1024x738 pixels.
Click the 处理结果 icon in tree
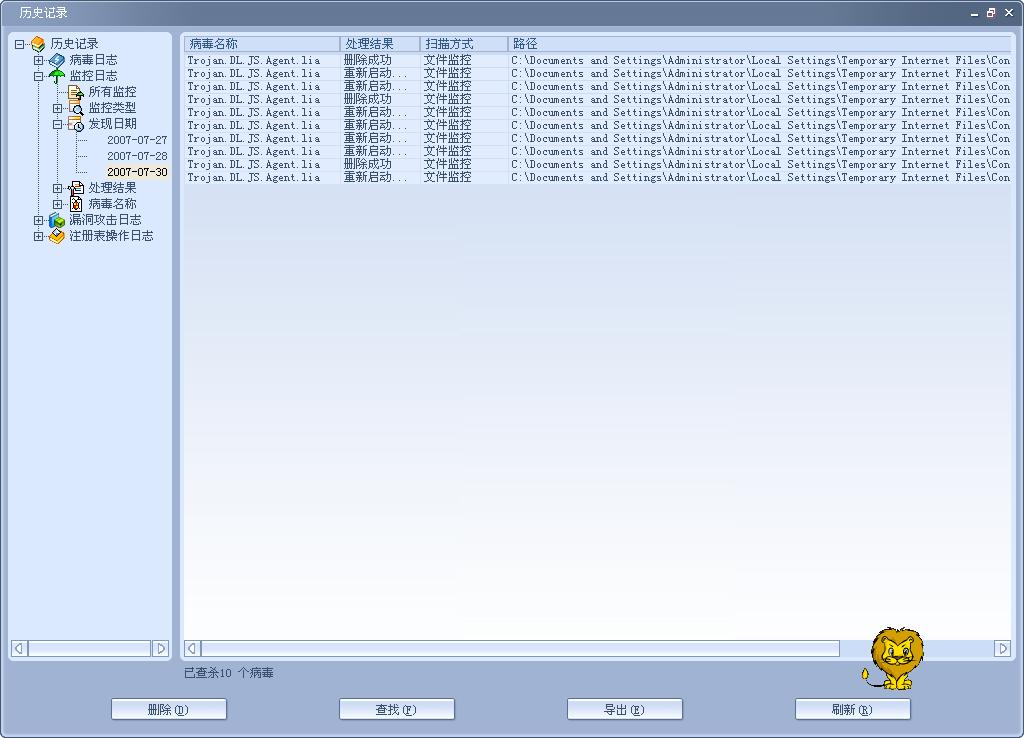coord(76,188)
